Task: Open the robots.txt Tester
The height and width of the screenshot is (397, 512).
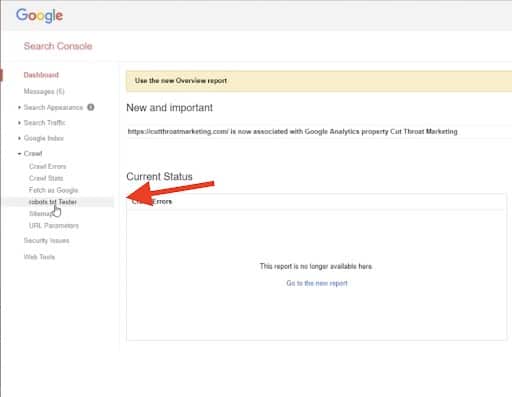Action: [x=53, y=202]
